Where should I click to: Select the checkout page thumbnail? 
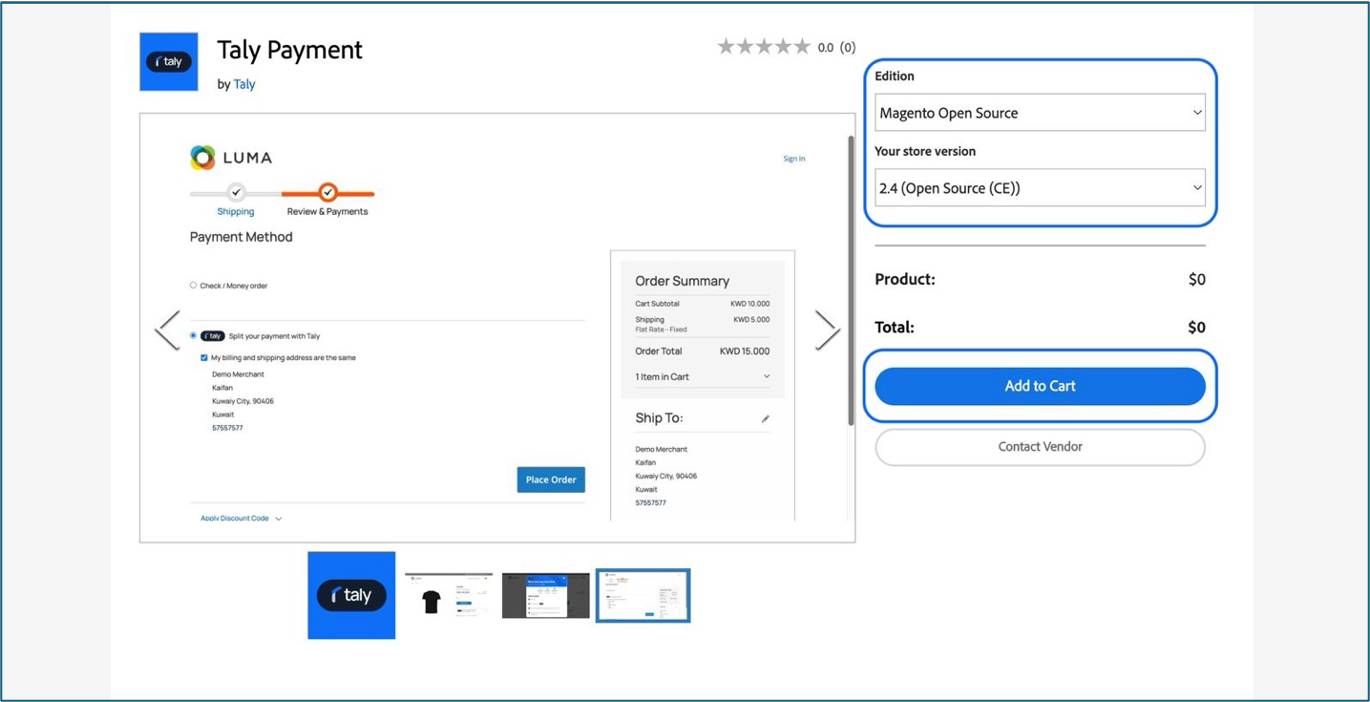tap(643, 595)
